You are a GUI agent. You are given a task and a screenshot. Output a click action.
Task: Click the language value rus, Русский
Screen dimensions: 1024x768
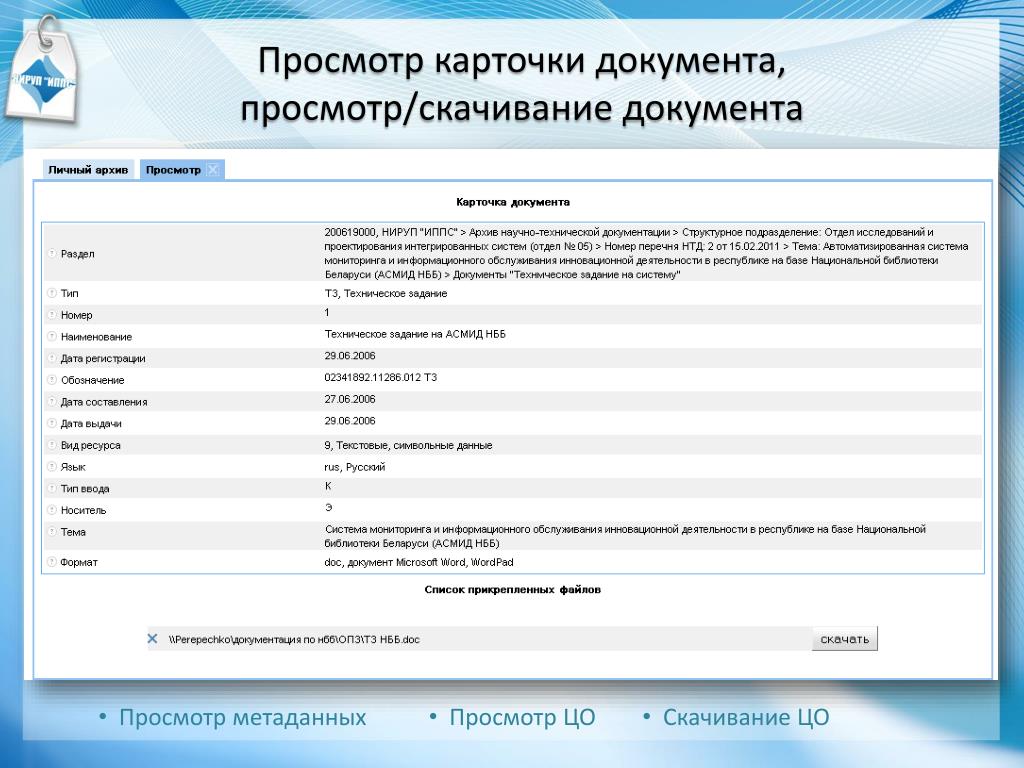tap(355, 467)
